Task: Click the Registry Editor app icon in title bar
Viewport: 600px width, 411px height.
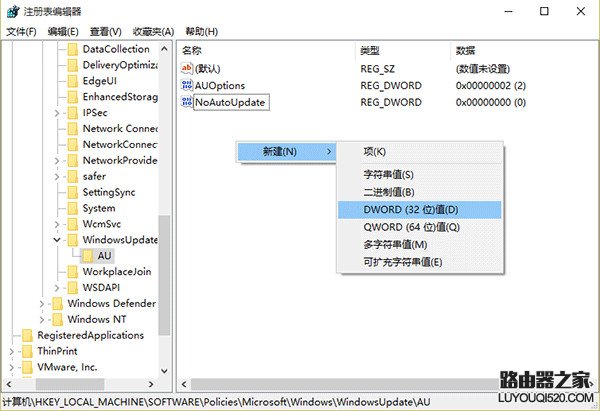Action: 13,11
